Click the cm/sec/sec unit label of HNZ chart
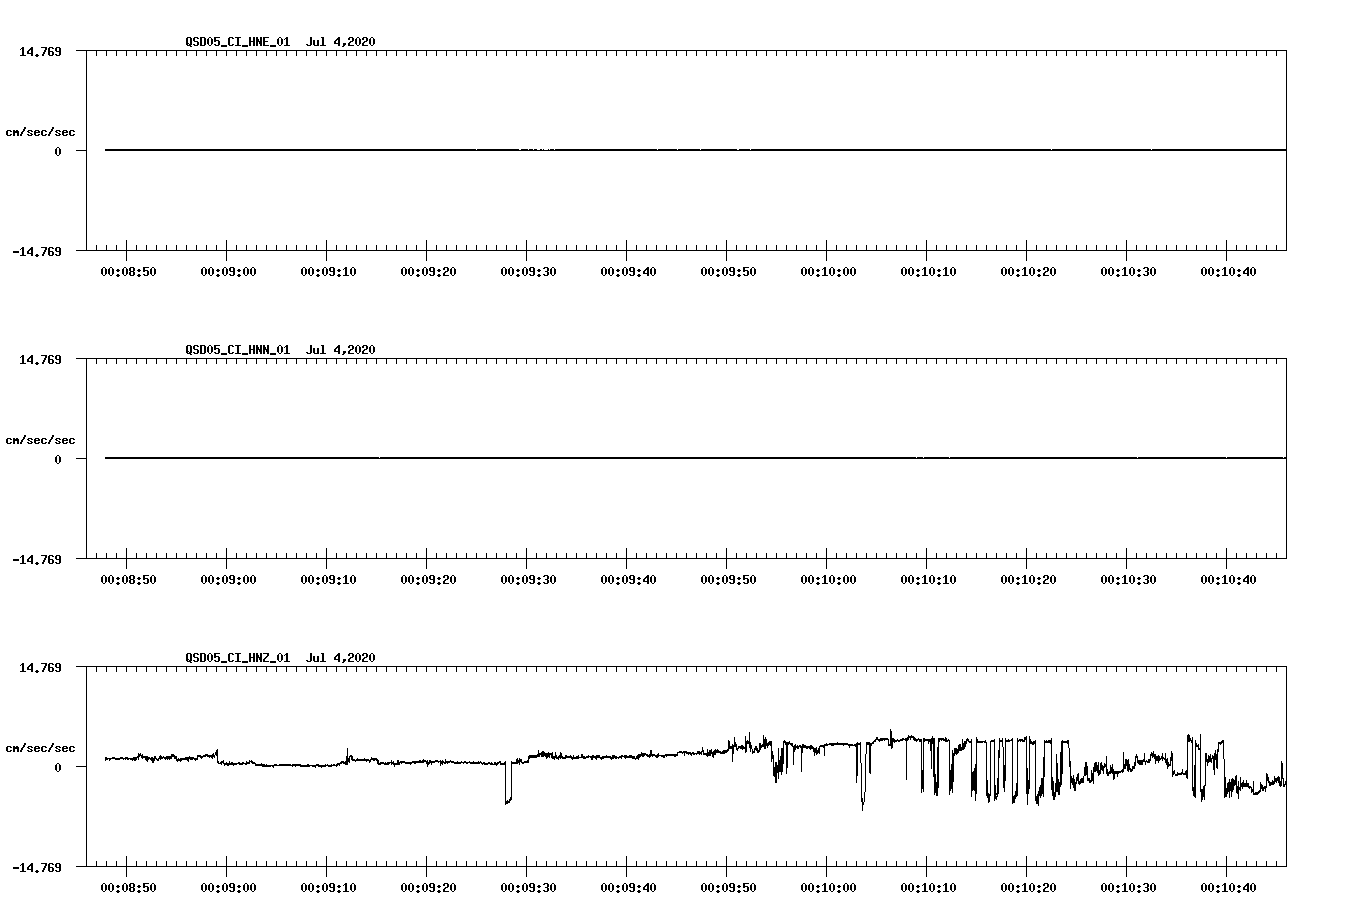 (40, 748)
